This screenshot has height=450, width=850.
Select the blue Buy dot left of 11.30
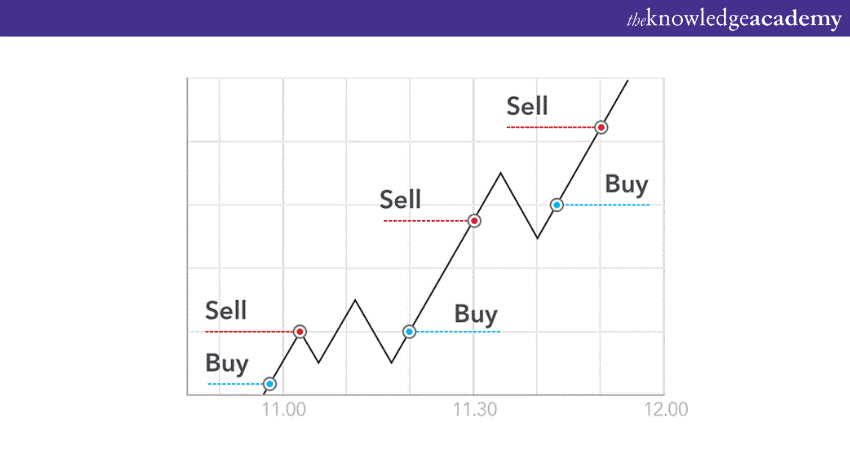[409, 331]
